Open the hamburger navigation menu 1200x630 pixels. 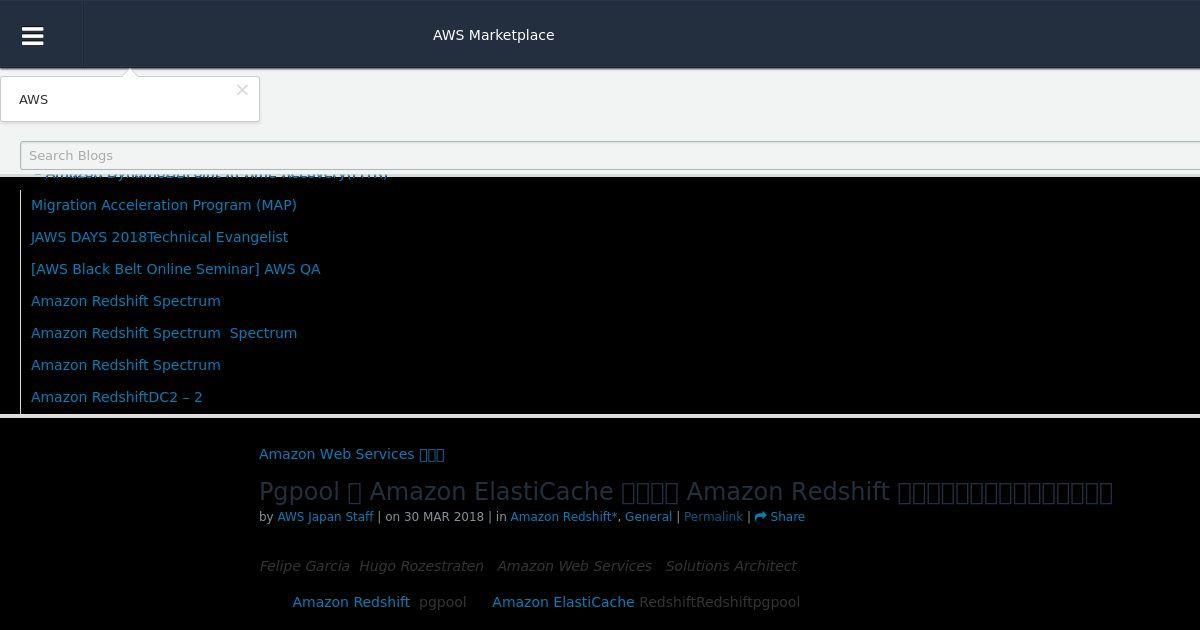[32, 36]
